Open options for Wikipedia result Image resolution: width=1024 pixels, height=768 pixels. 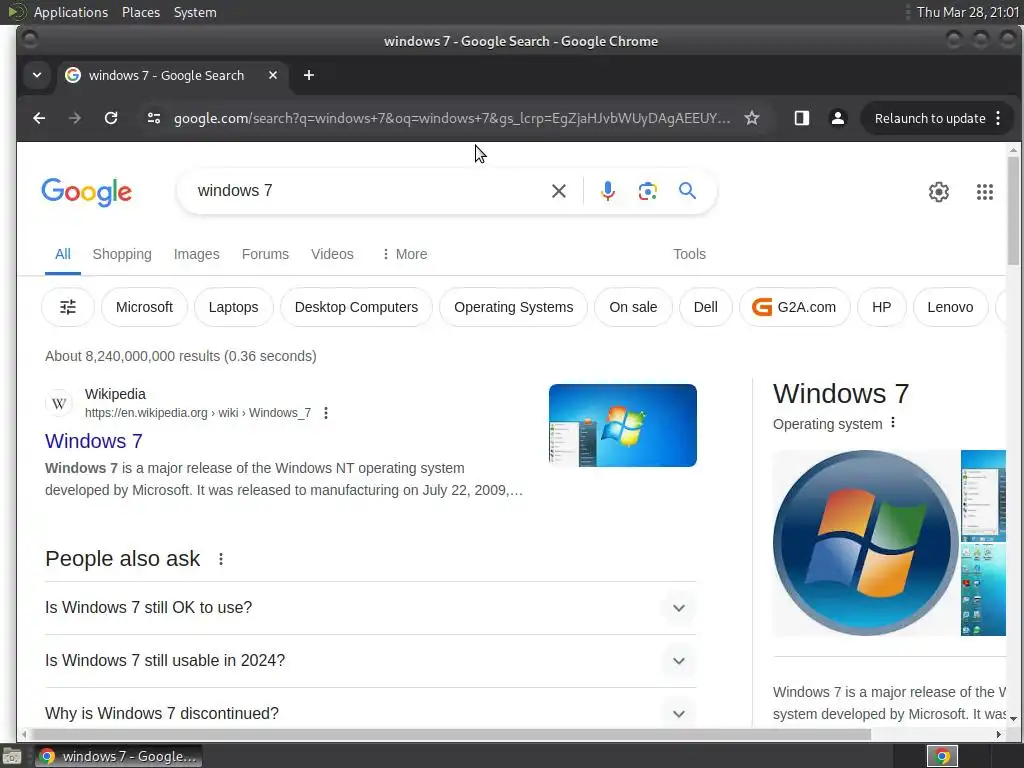click(326, 413)
